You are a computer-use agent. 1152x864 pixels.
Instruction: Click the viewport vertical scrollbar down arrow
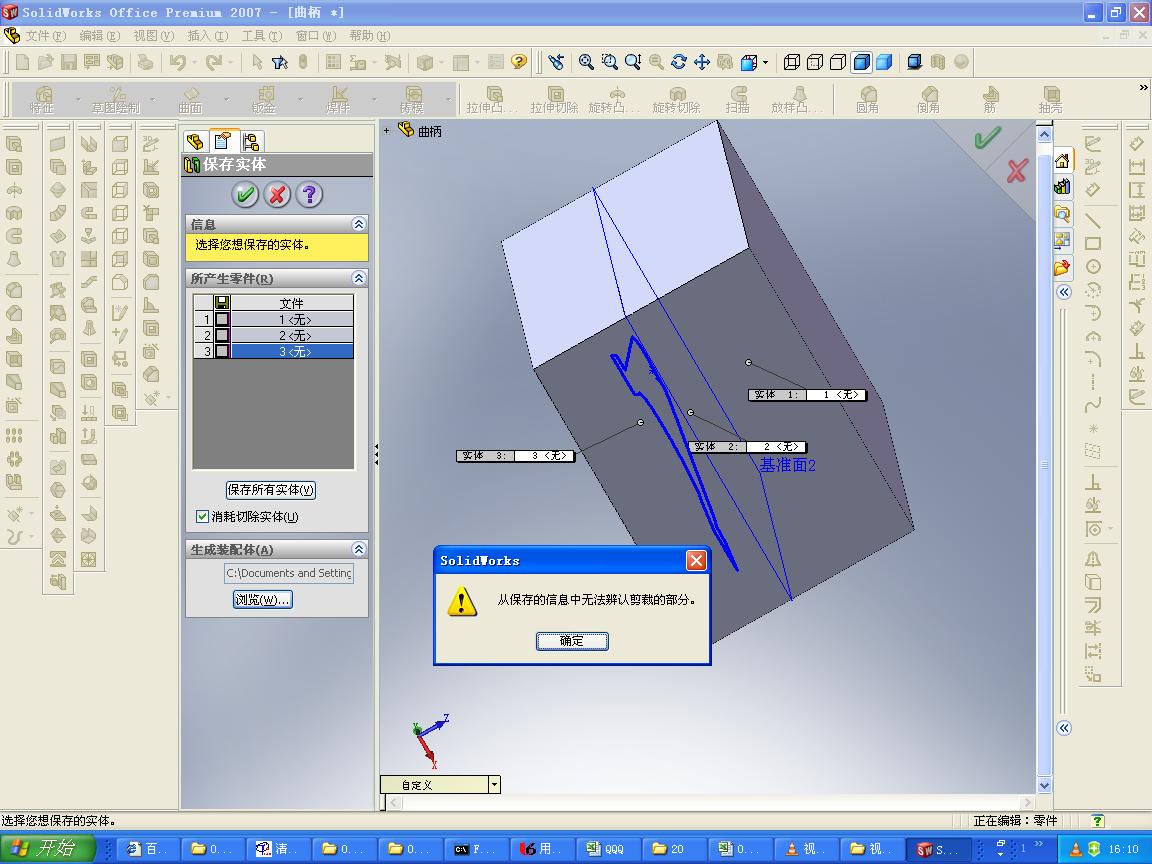1044,785
